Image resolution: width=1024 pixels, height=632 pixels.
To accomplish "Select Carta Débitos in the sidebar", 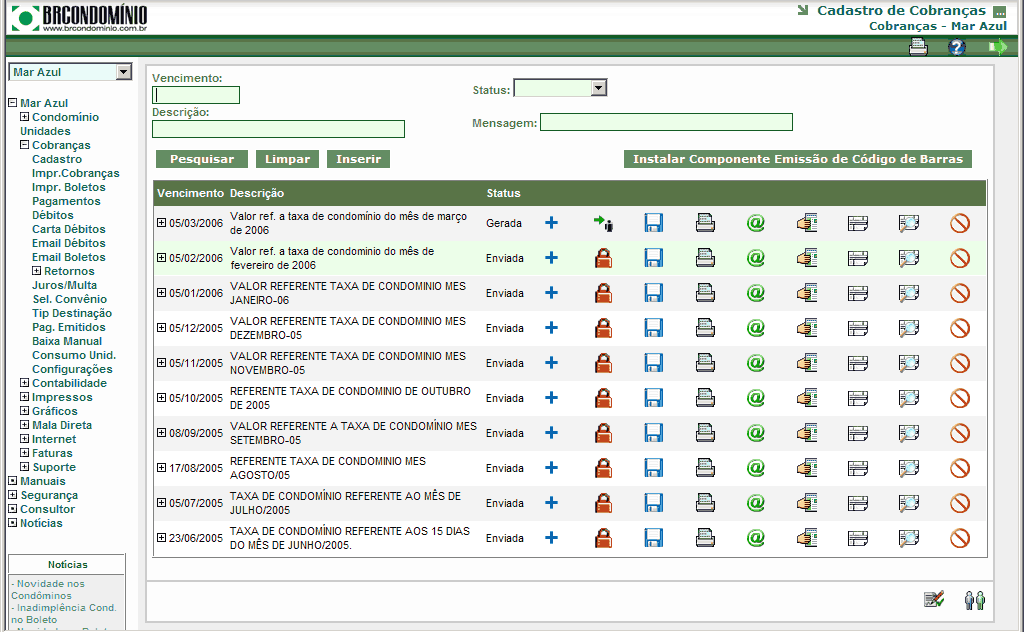I will [69, 229].
